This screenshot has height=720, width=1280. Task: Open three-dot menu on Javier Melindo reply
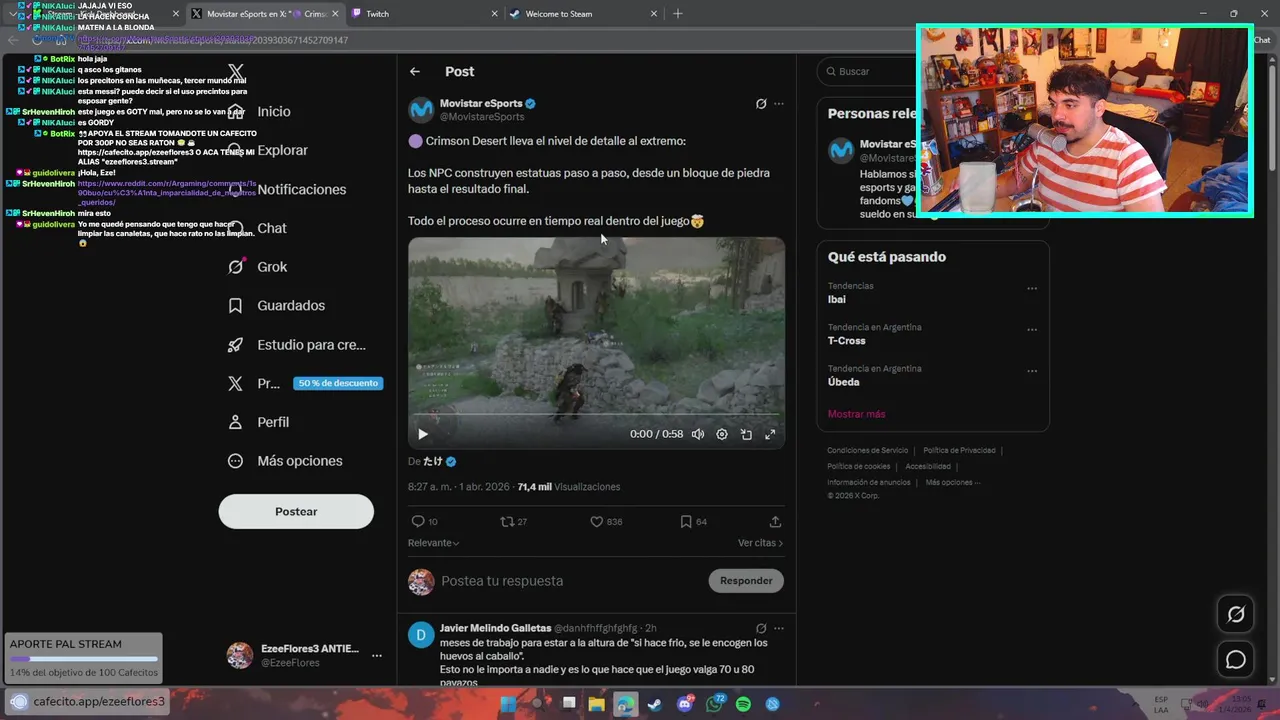click(779, 629)
